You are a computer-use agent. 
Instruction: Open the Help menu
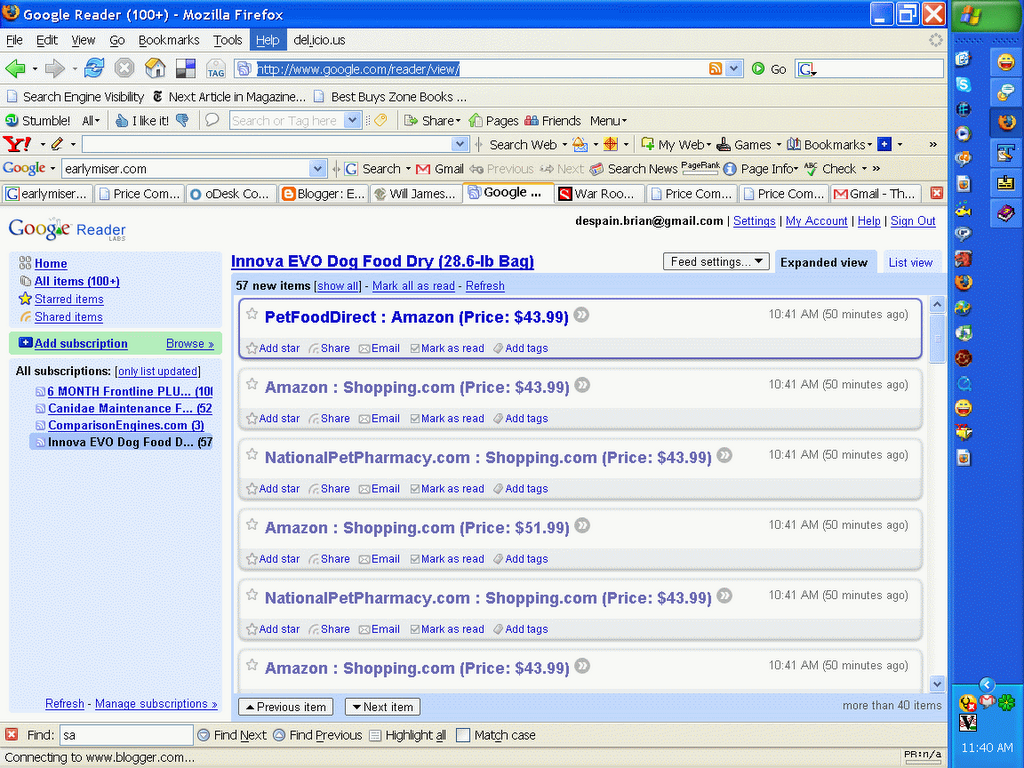(267, 40)
